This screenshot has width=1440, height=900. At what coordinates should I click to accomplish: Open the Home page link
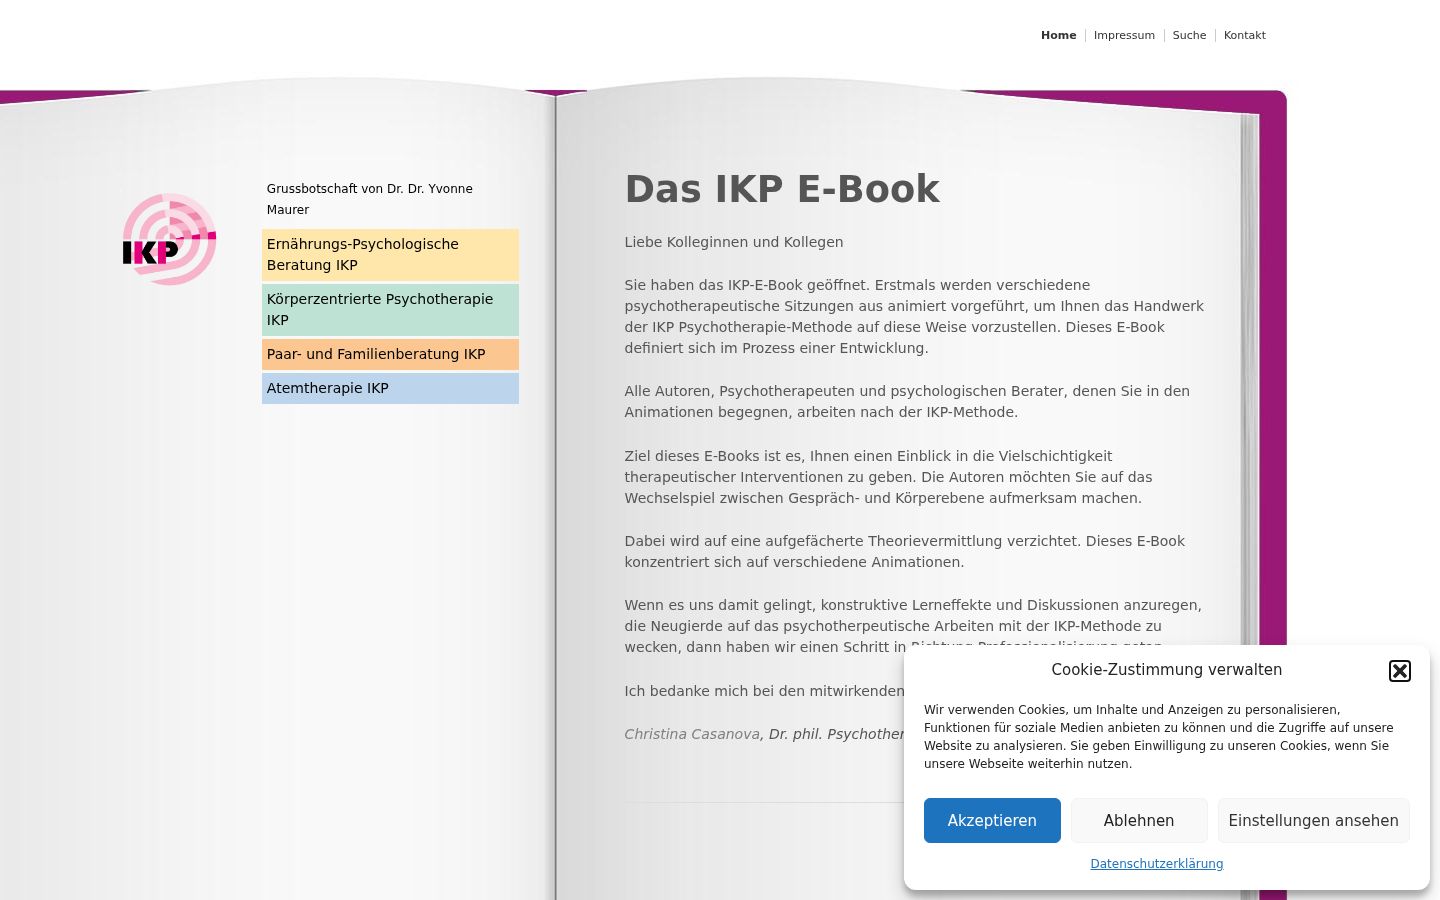click(x=1058, y=35)
